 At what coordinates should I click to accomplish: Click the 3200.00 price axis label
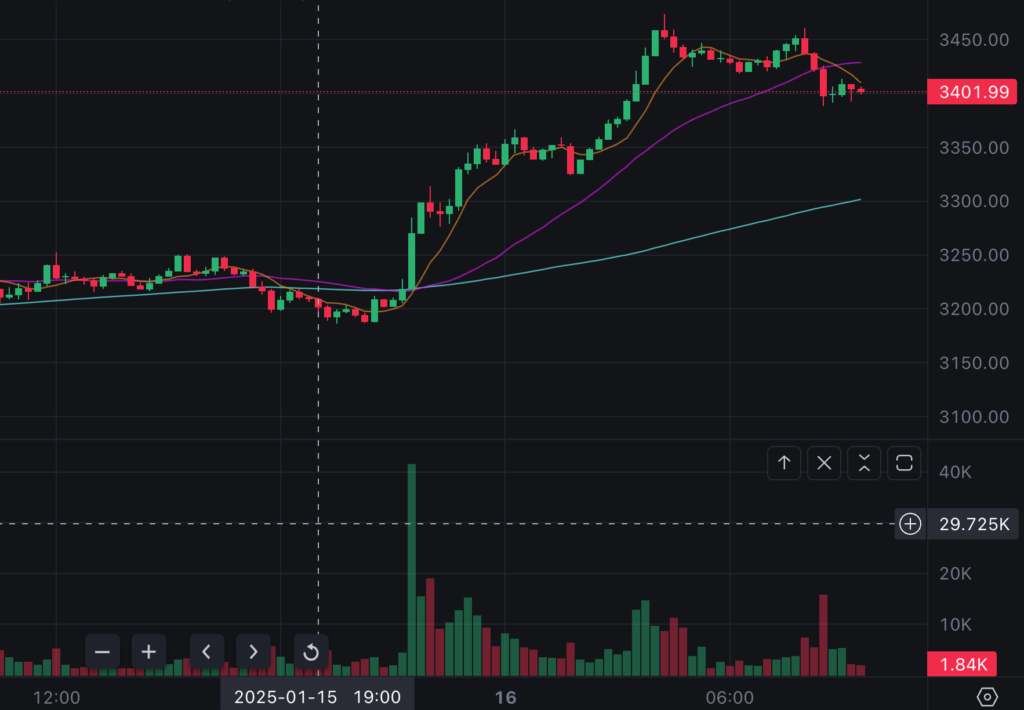coord(974,309)
